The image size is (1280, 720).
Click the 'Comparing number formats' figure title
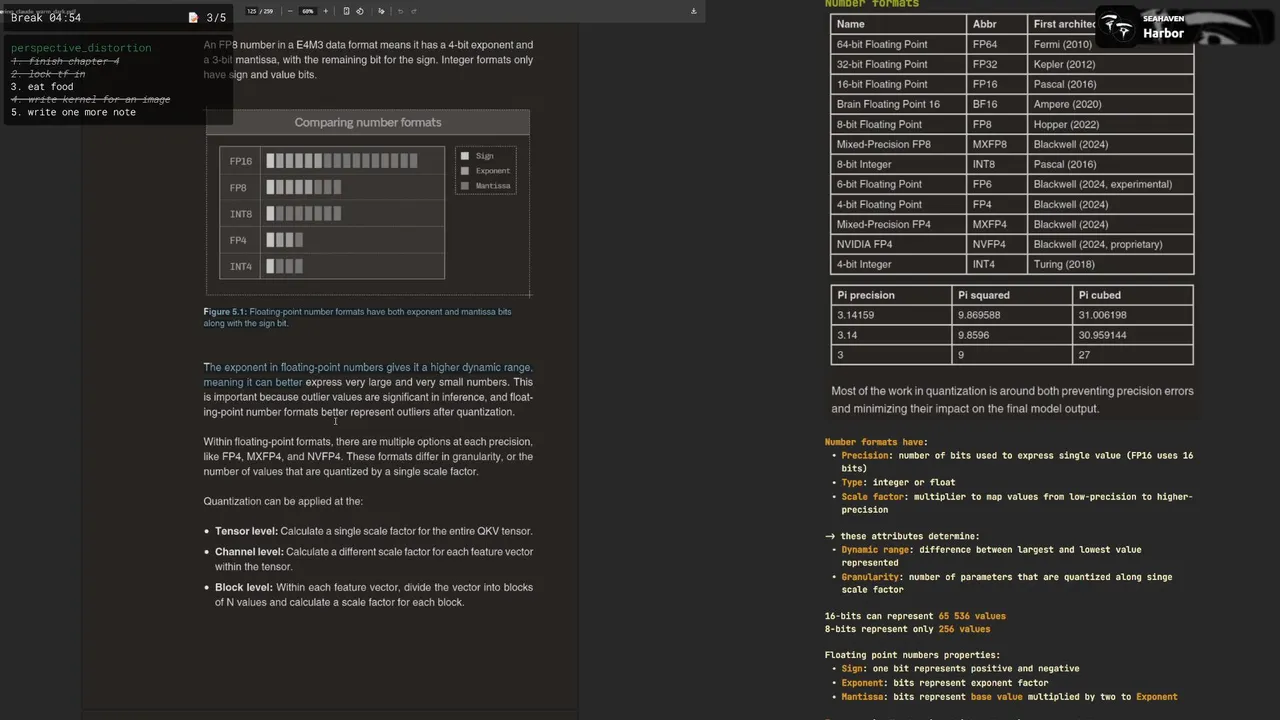(x=367, y=122)
